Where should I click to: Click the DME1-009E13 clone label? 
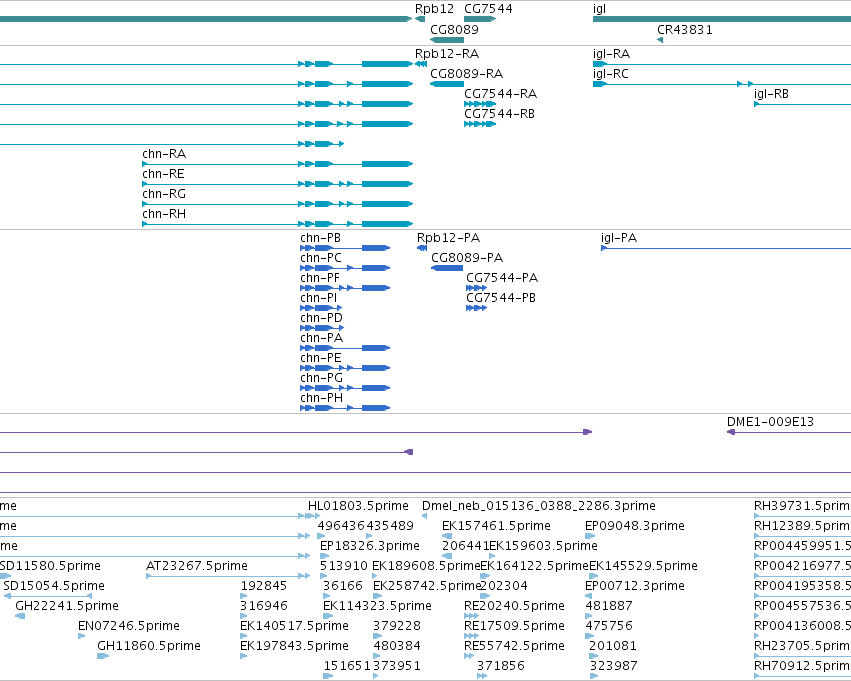pos(770,422)
